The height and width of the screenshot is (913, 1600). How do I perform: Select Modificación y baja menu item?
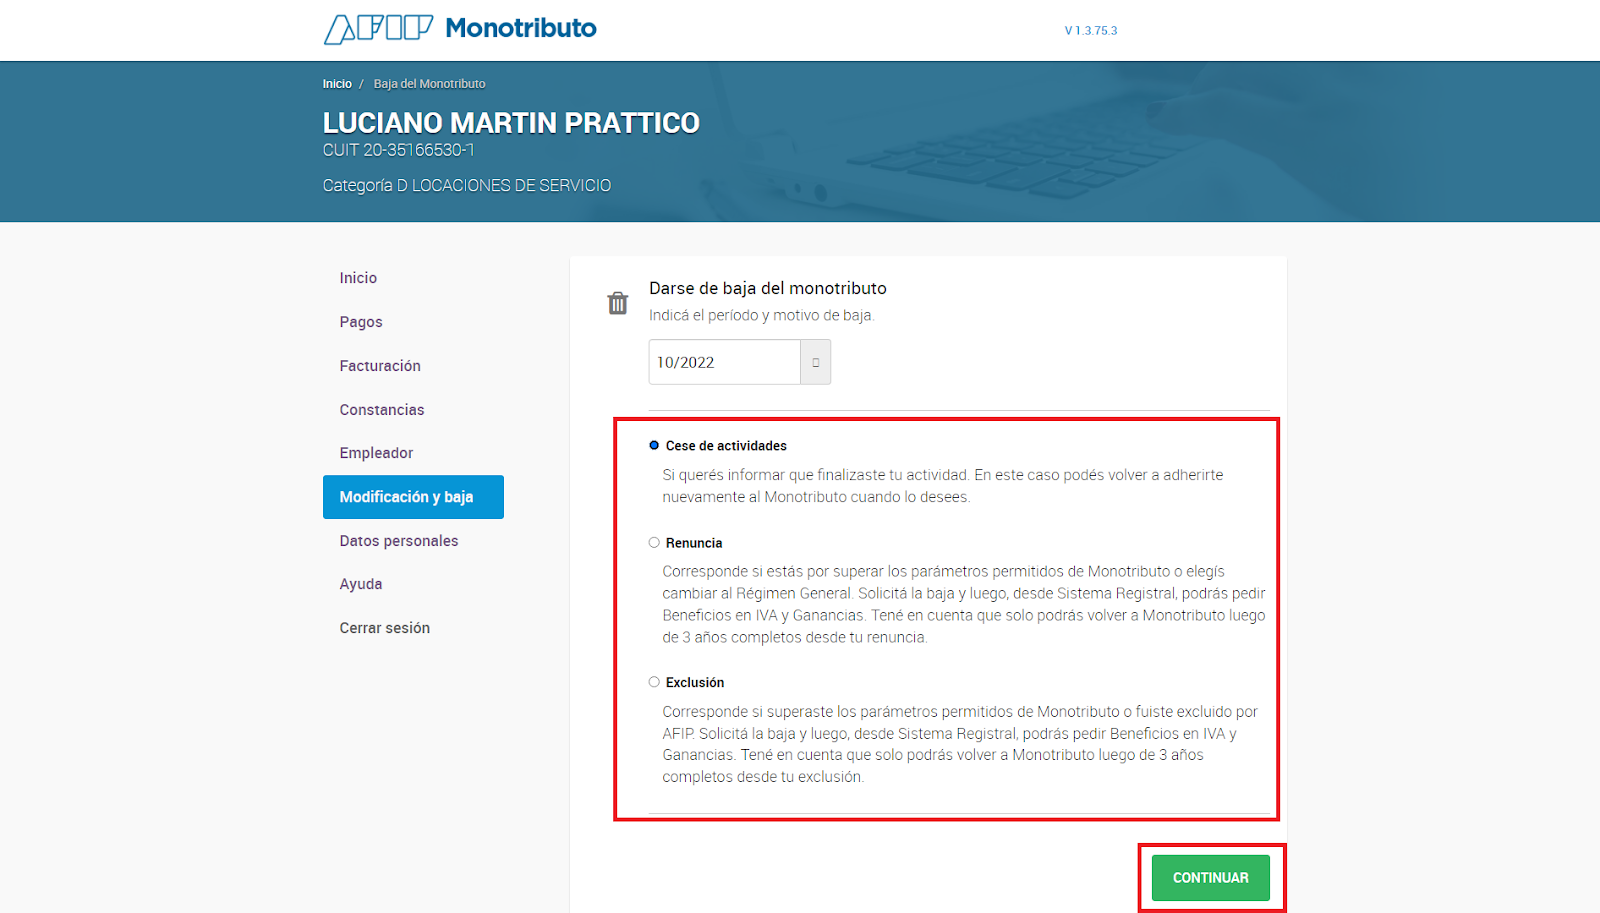(413, 497)
